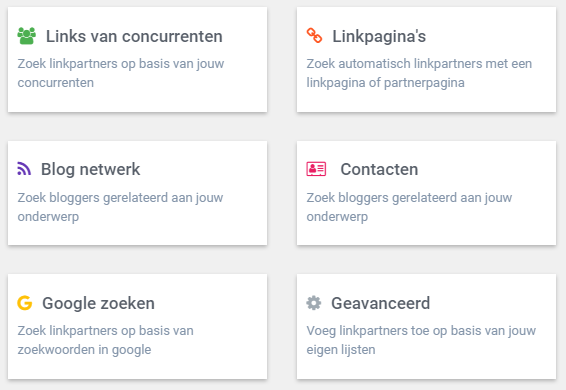Select the Contacten heading
Viewport: 566px width, 390px height.
pyautogui.click(x=379, y=169)
